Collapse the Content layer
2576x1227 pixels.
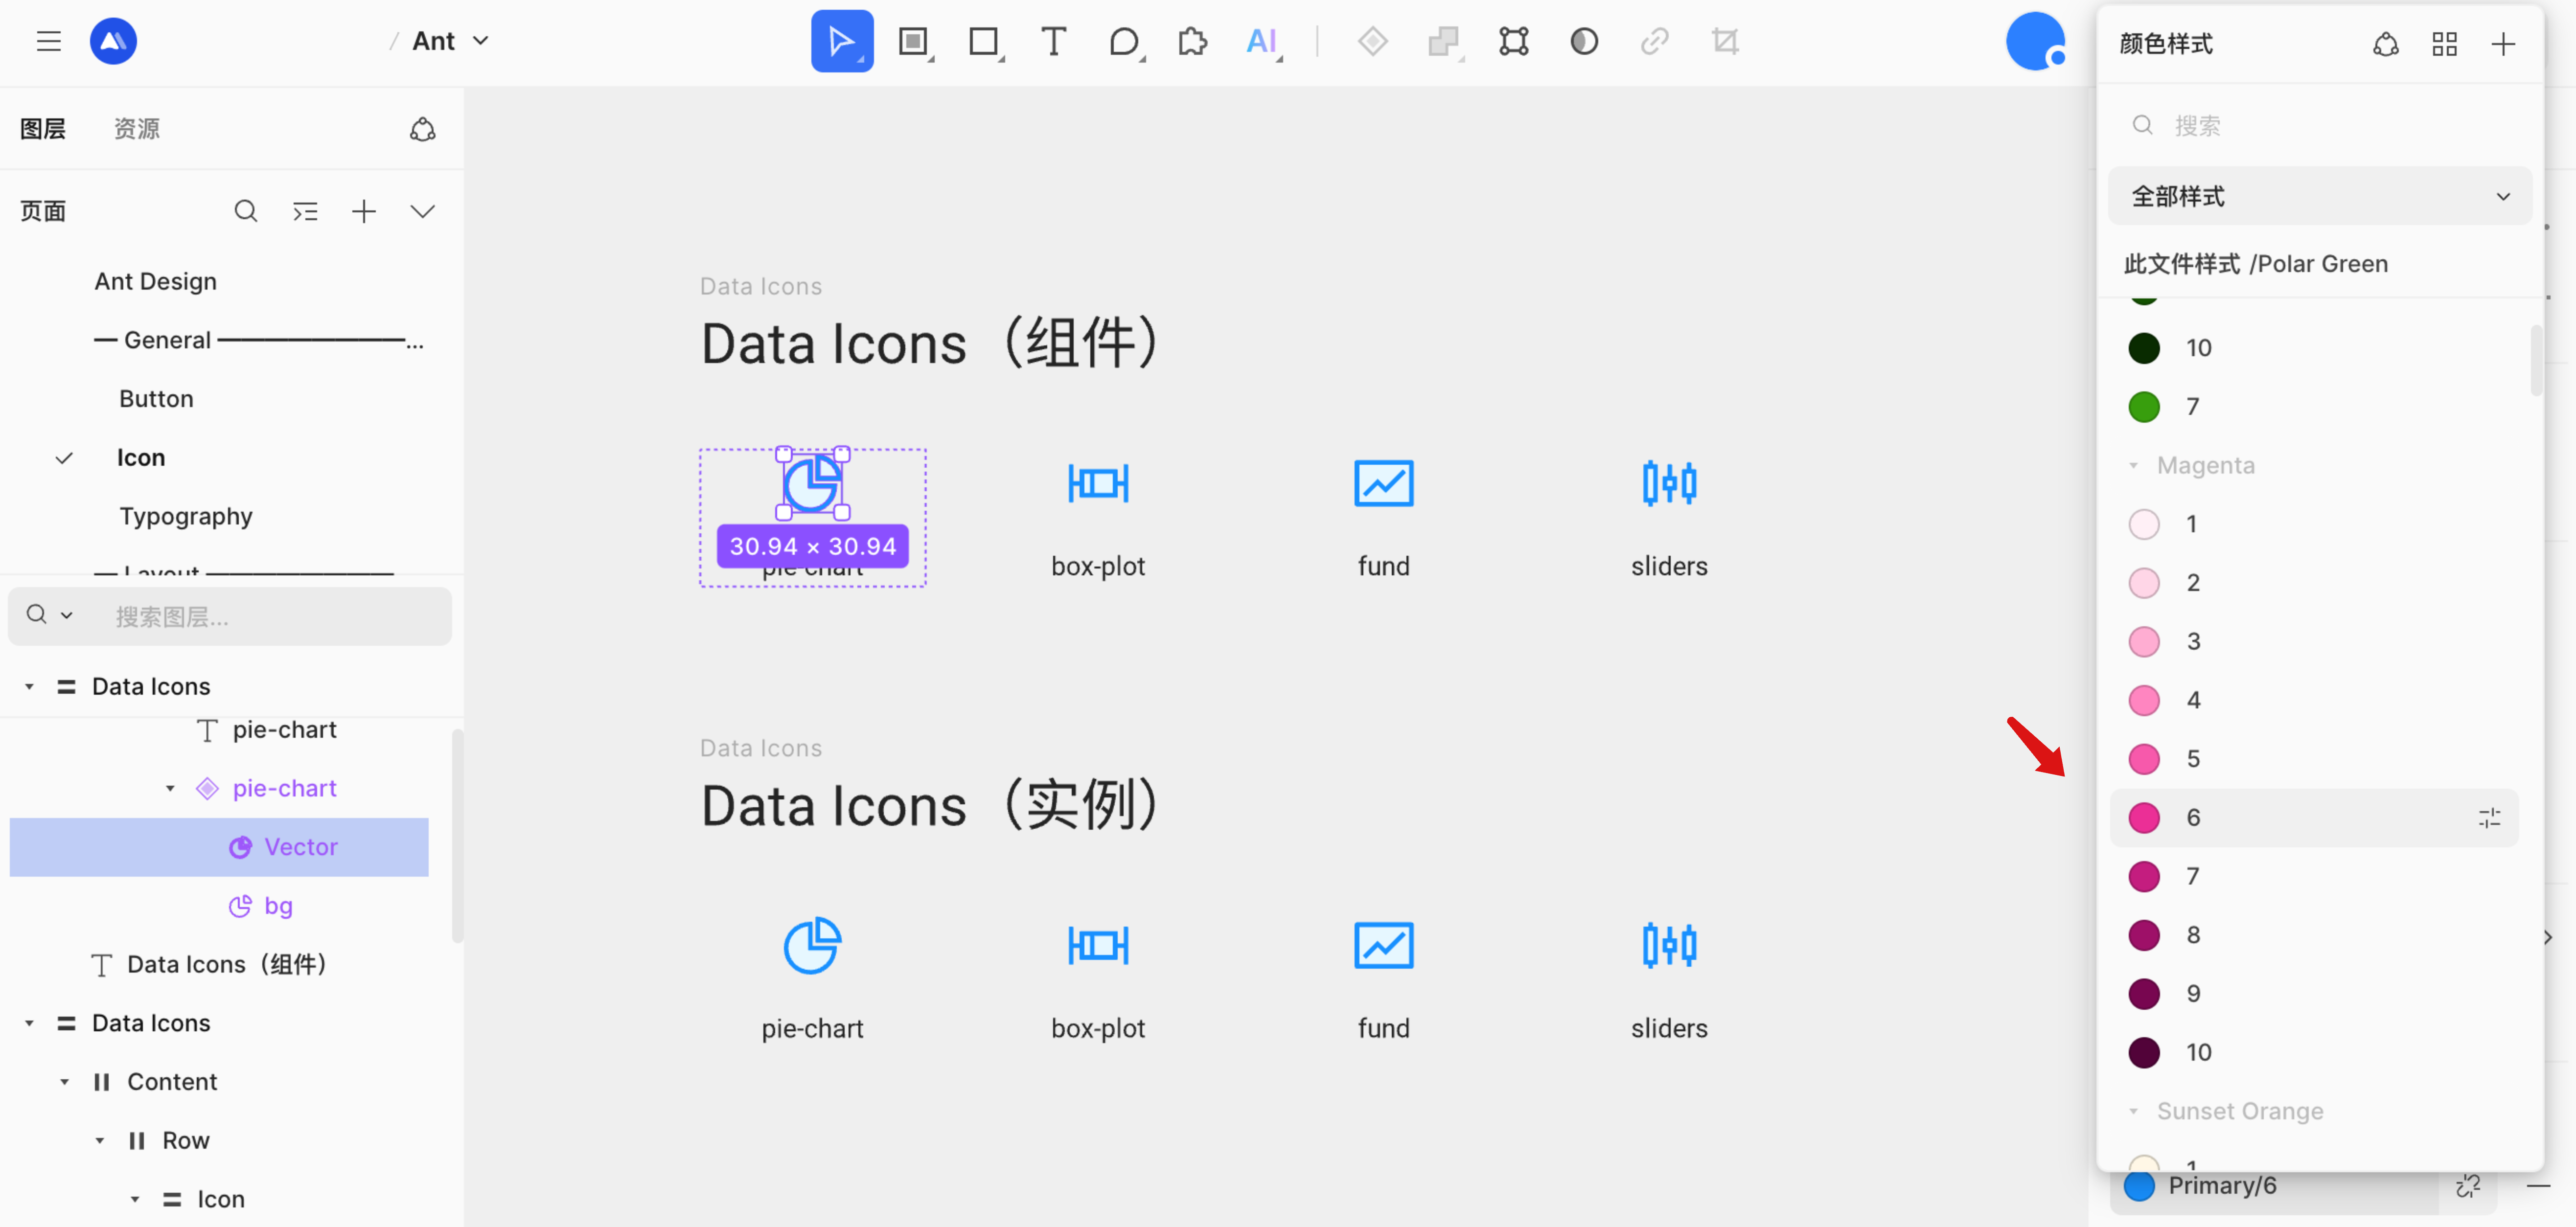(65, 1082)
